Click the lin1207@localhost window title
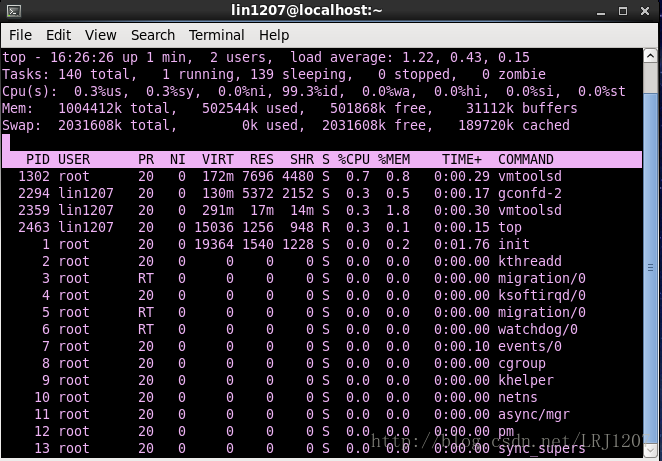The height and width of the screenshot is (461, 662). tap(307, 10)
